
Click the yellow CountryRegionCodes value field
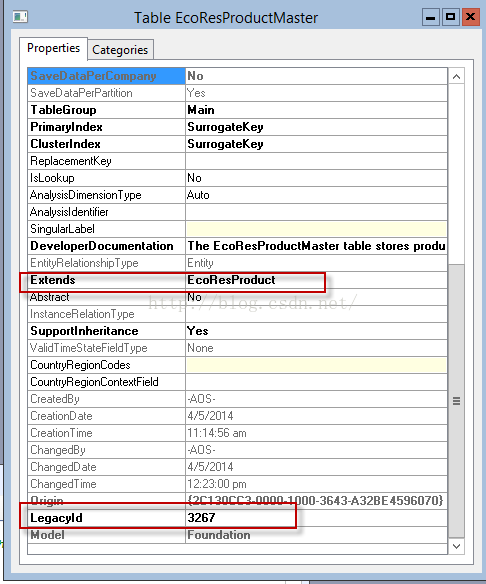pos(316,365)
